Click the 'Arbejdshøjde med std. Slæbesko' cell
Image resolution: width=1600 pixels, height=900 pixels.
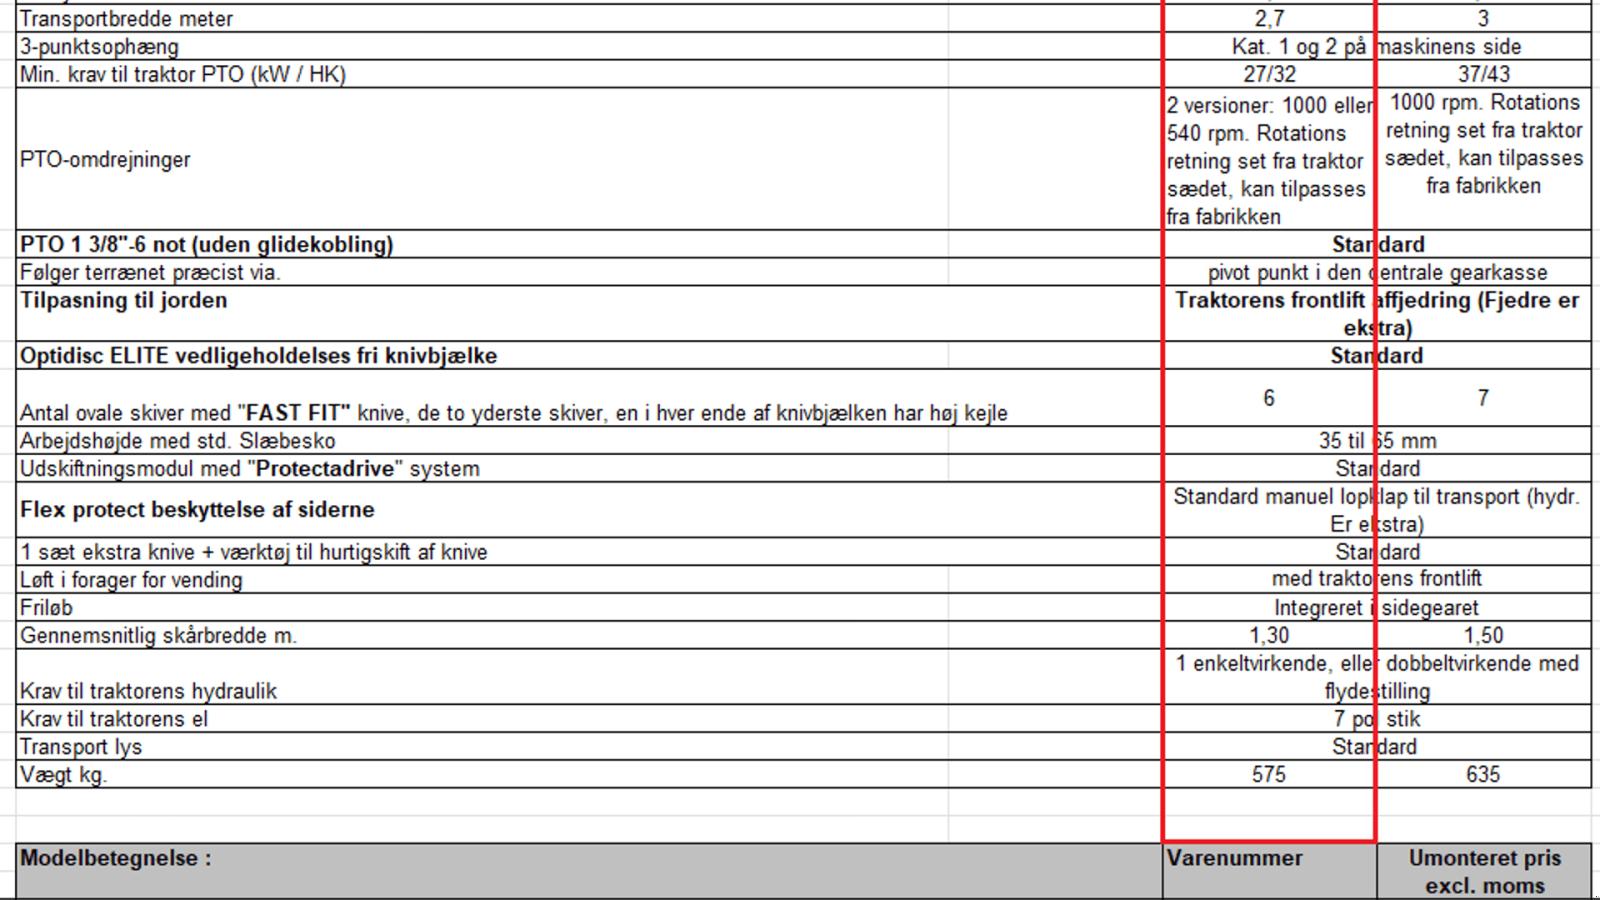pyautogui.click(x=178, y=441)
